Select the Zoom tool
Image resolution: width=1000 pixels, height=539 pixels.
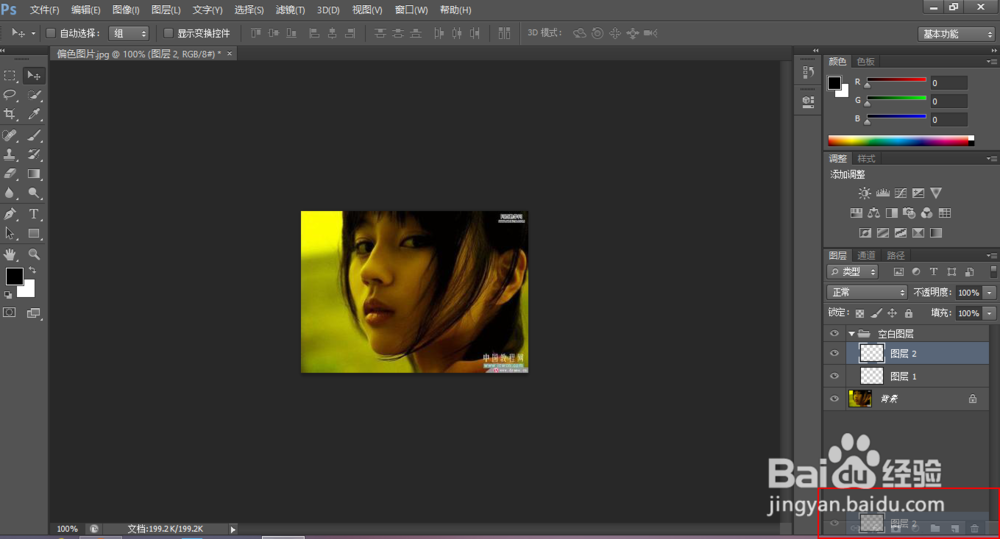34,254
